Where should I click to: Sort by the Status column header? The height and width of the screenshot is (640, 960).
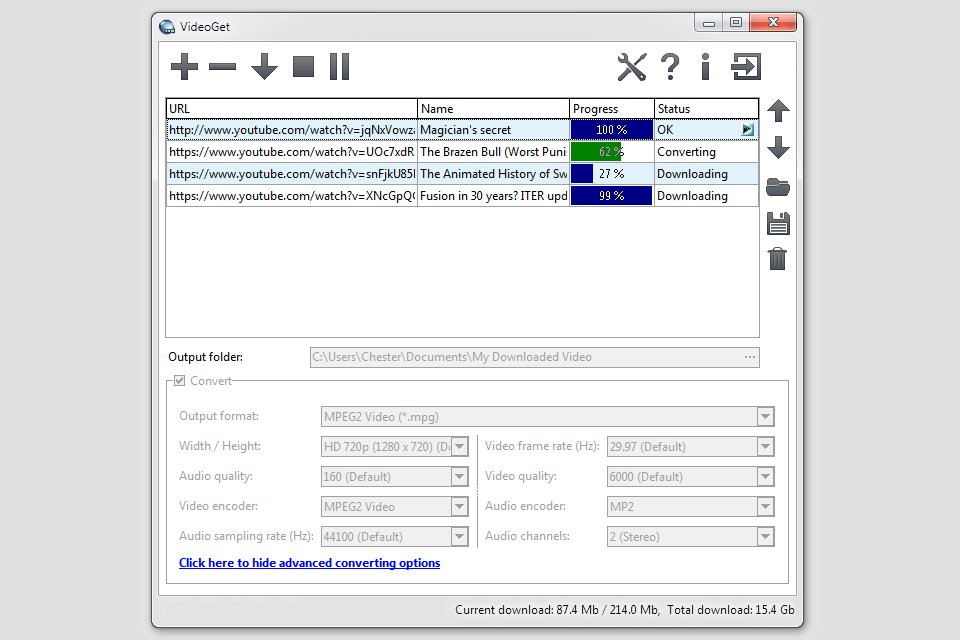click(x=707, y=109)
